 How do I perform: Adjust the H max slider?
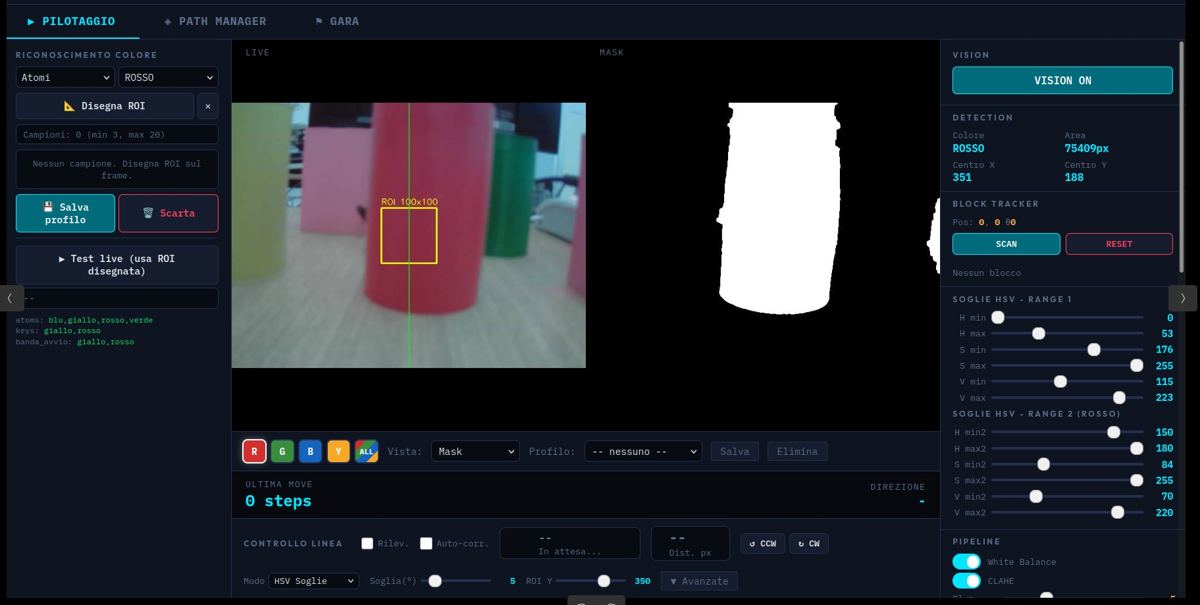[1067, 333]
